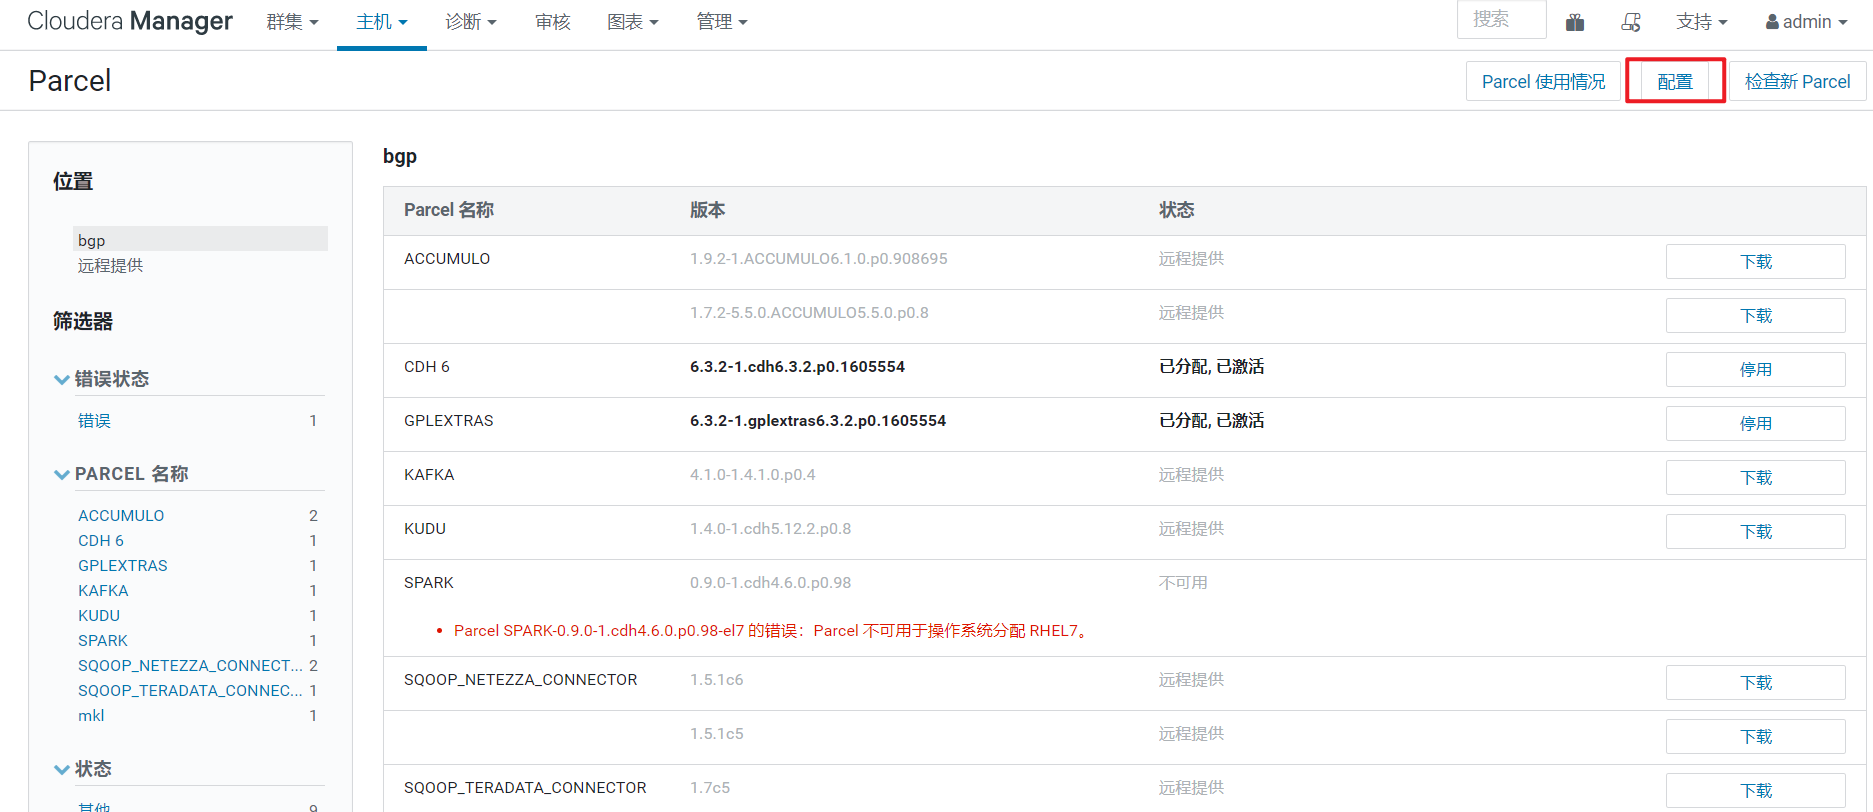Click the SPARK 不可用 status

(x=1183, y=583)
